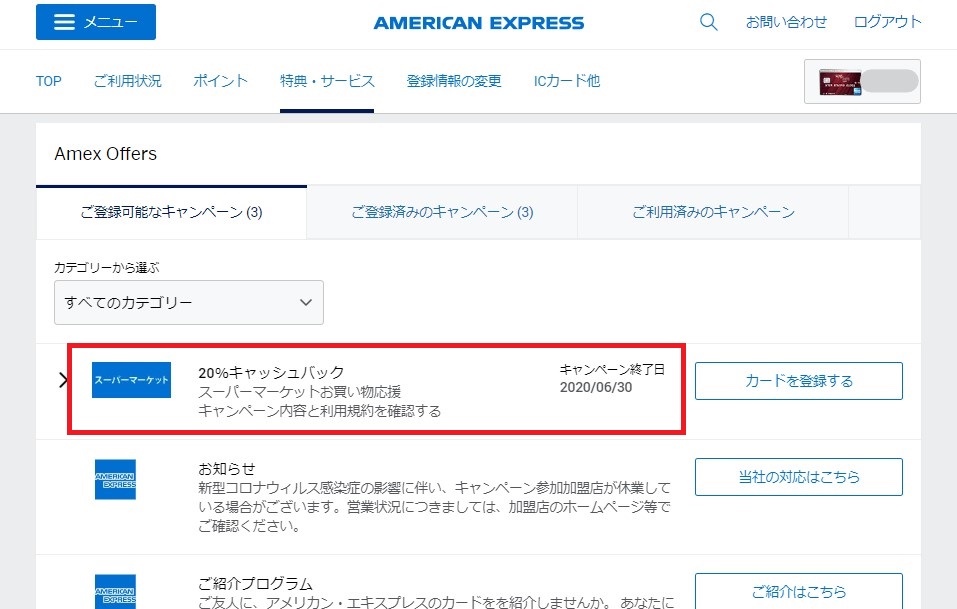
Task: Click the ご紹介プログラム heading text
Action: point(255,583)
